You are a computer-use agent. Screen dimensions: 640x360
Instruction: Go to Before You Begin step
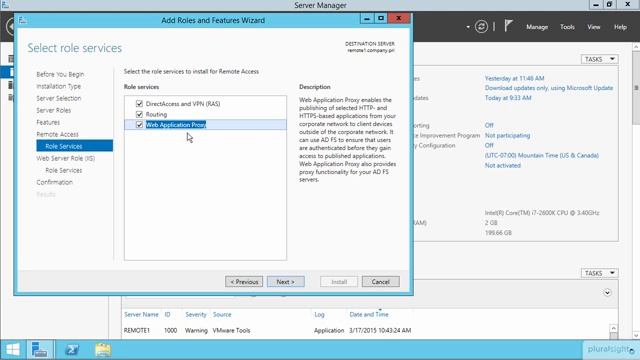[x=60, y=74]
